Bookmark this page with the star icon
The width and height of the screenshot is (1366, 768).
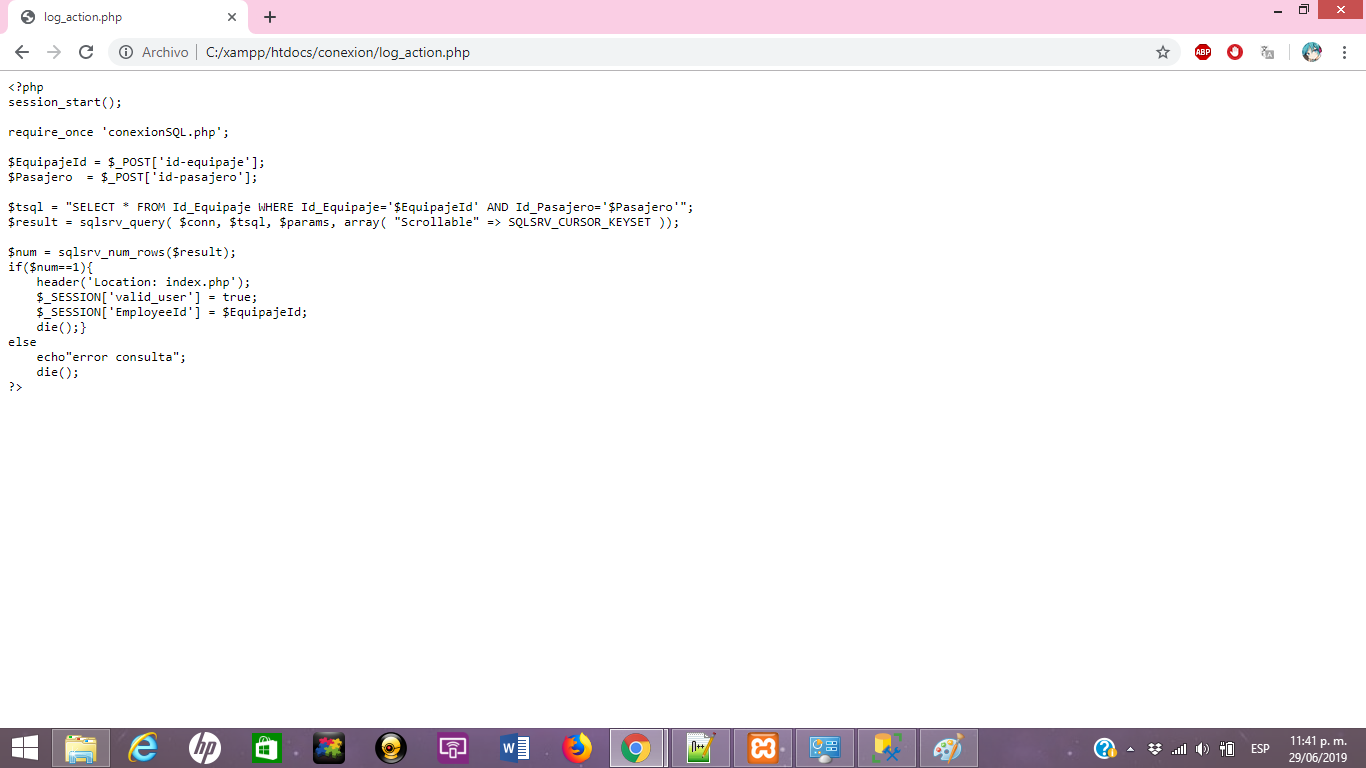tap(1163, 52)
